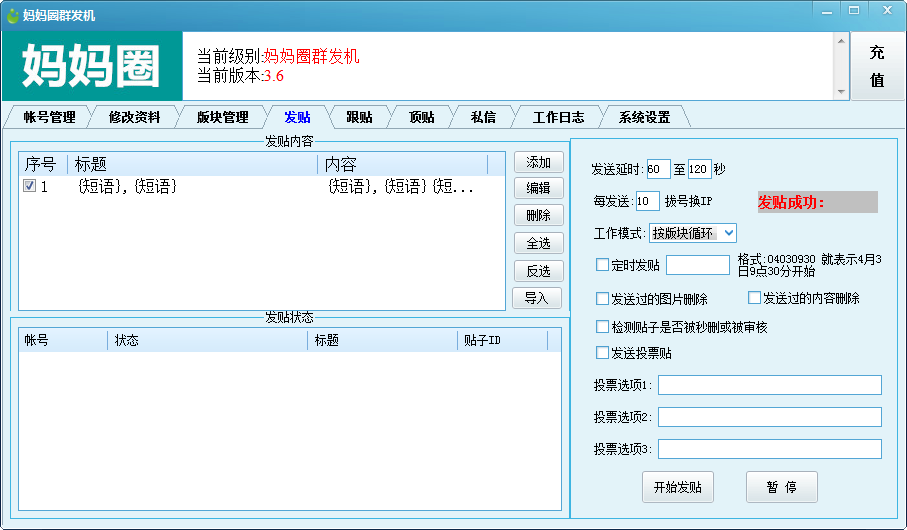Click the 添加 button

tap(539, 162)
